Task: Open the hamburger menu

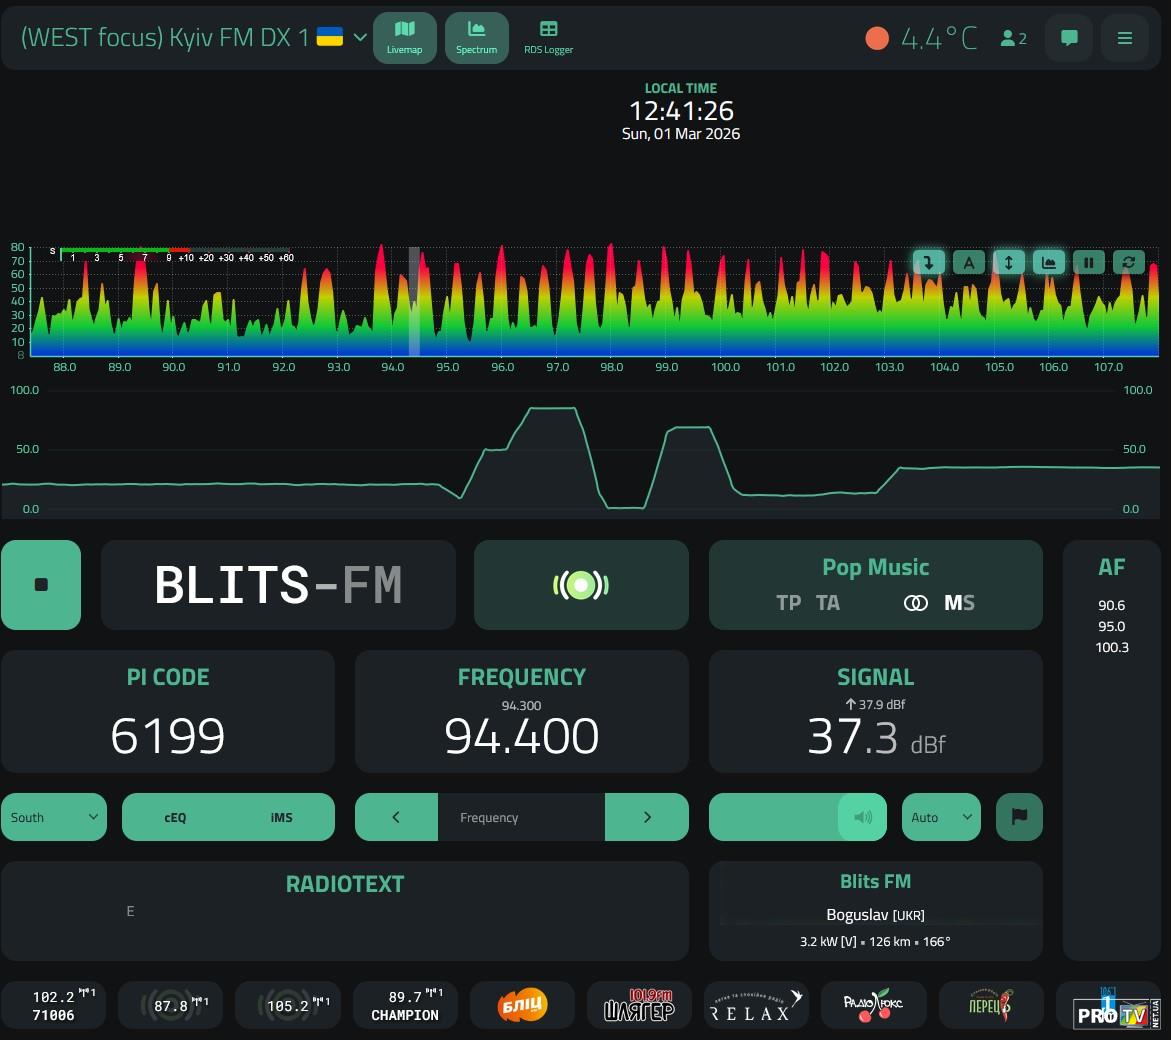Action: [x=1124, y=38]
